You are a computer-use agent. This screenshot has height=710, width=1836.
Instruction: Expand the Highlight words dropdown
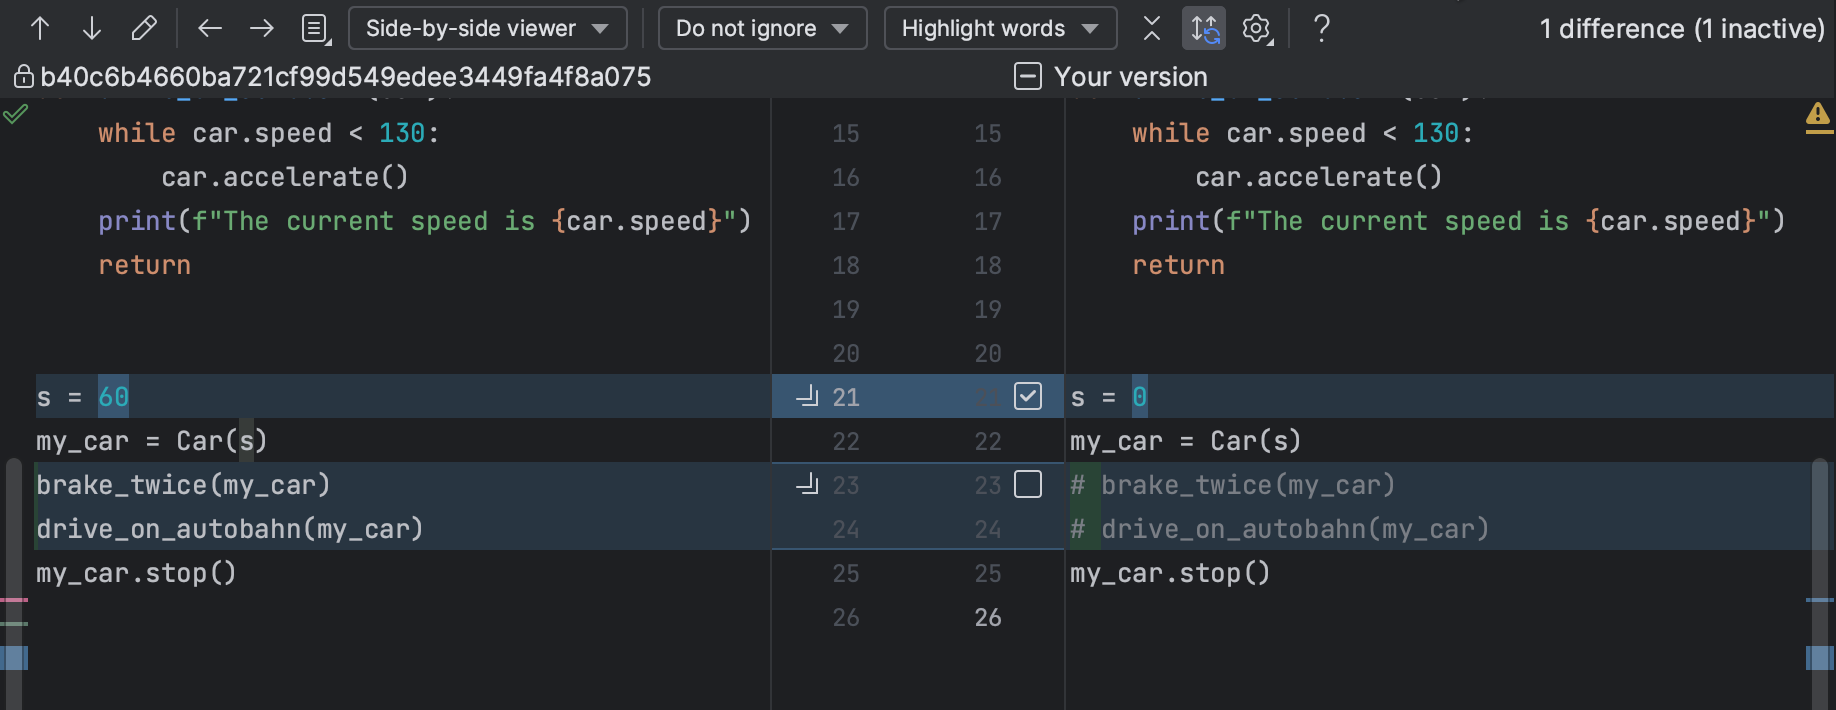[x=999, y=28]
